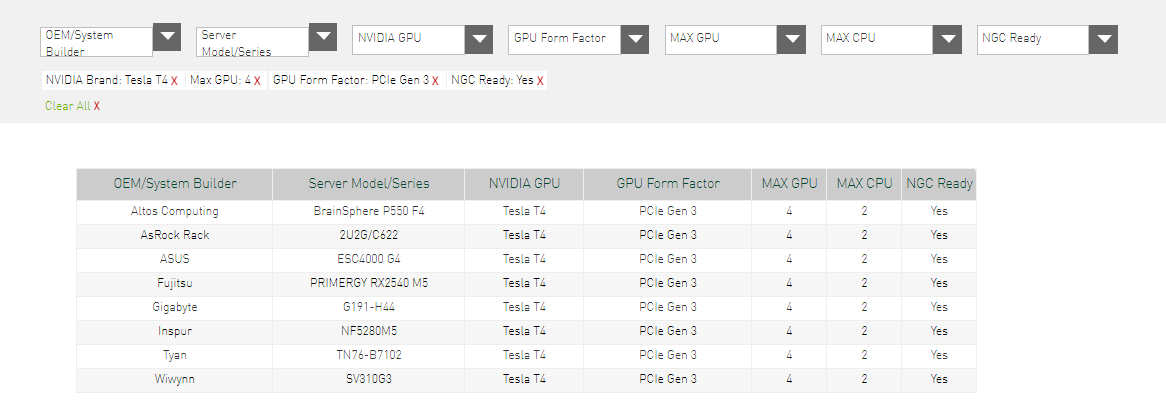Remove the NGC Ready: Yes filter
The height and width of the screenshot is (419, 1166).
pyautogui.click(x=540, y=81)
